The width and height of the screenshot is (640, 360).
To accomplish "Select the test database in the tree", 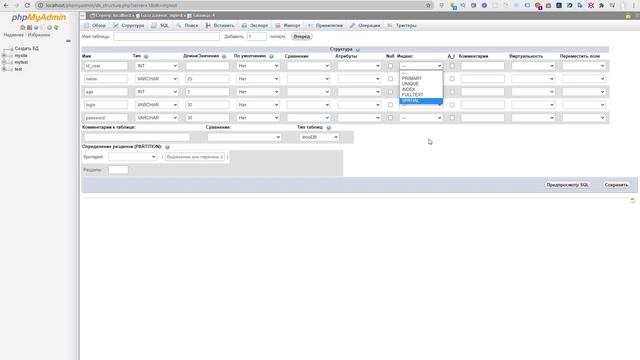I will coord(18,69).
